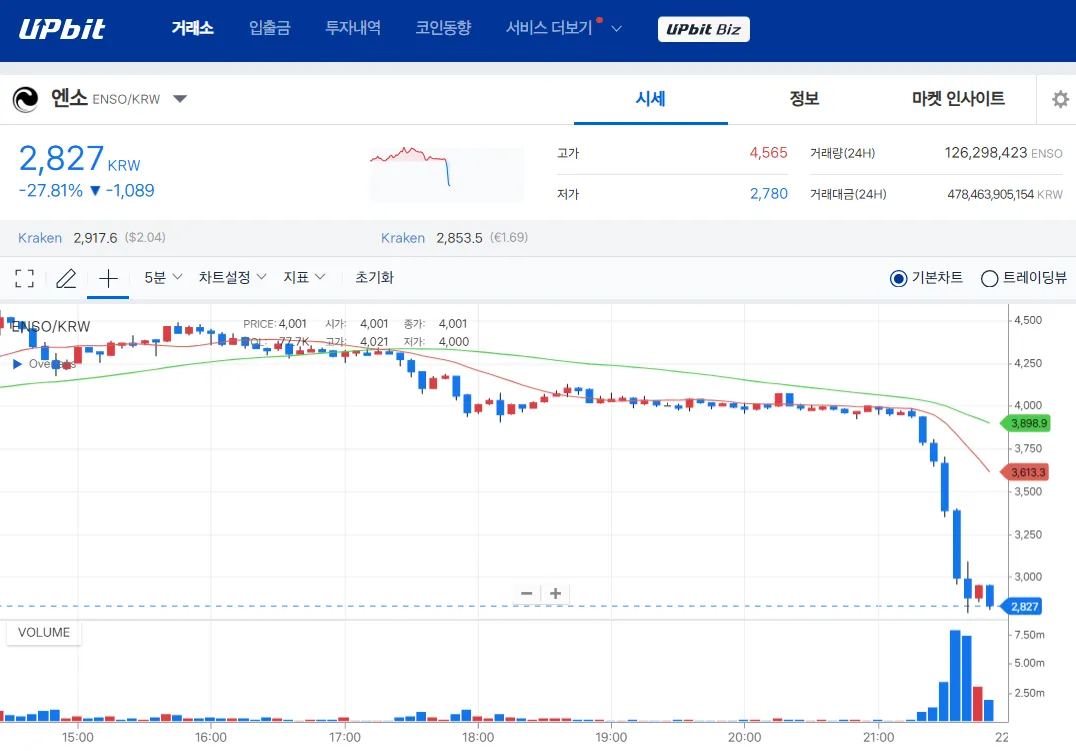
Task: Click the ENSO coin logo icon
Action: click(x=26, y=99)
